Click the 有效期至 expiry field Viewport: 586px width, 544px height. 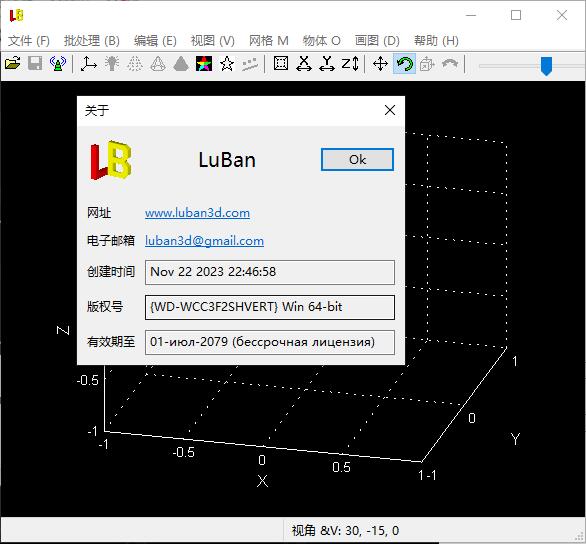tap(269, 342)
